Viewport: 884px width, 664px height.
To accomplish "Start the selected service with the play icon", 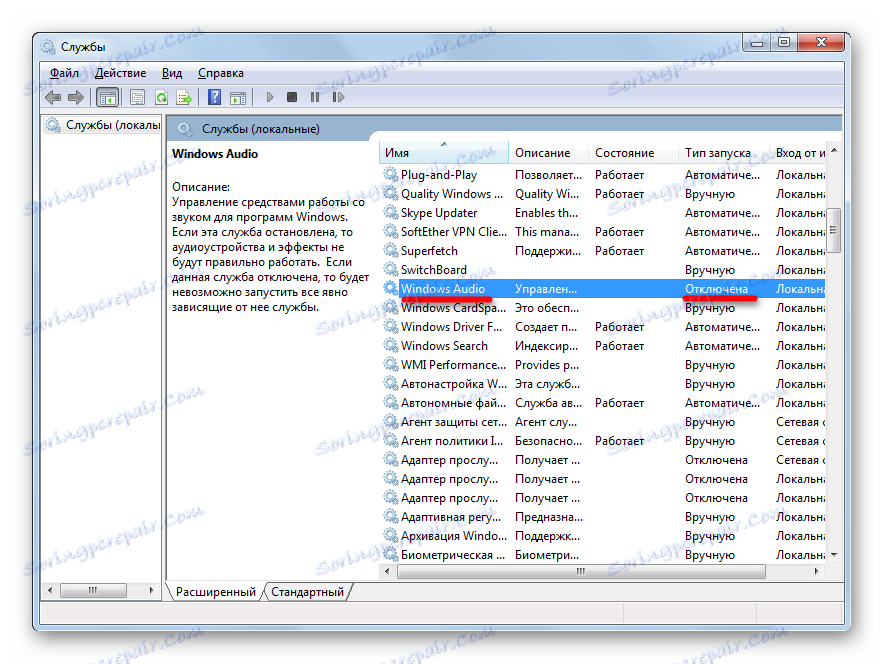I will pos(270,97).
